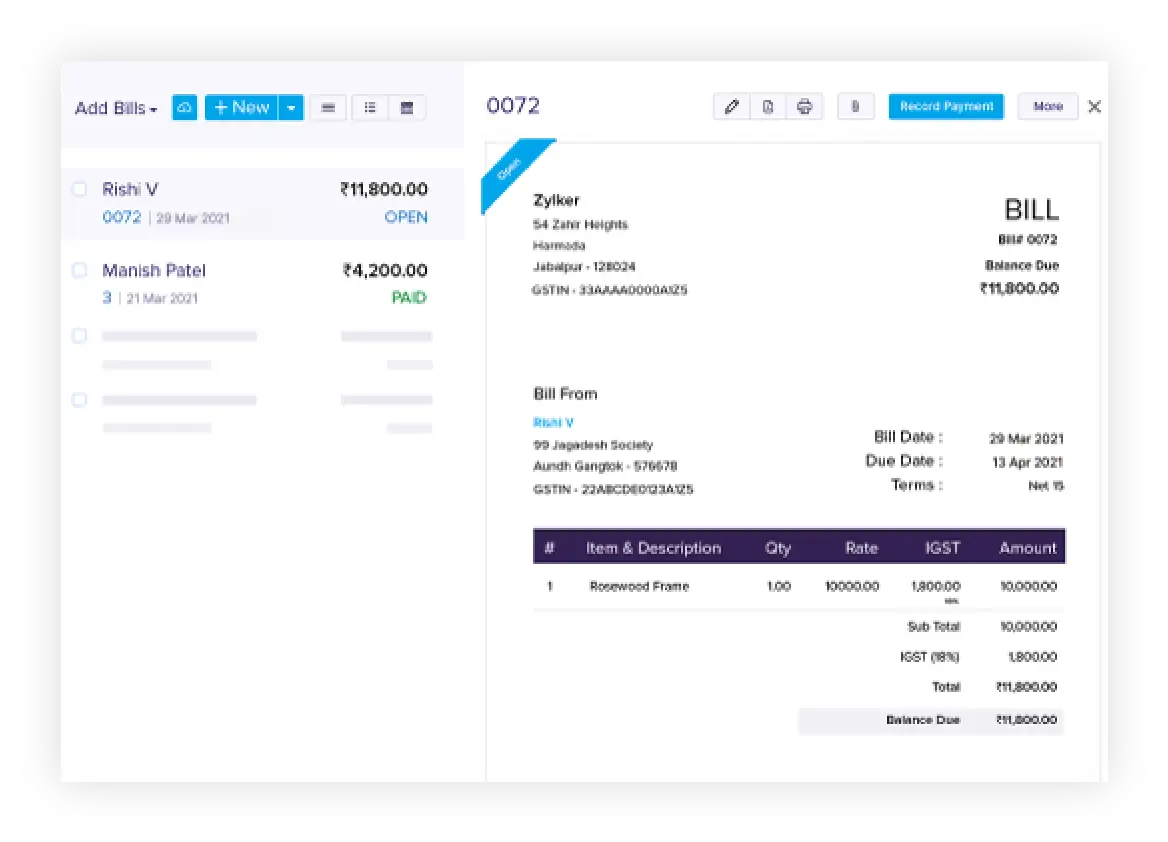Expand the New button dropdown arrow
The image size is (1168, 842).
(291, 107)
